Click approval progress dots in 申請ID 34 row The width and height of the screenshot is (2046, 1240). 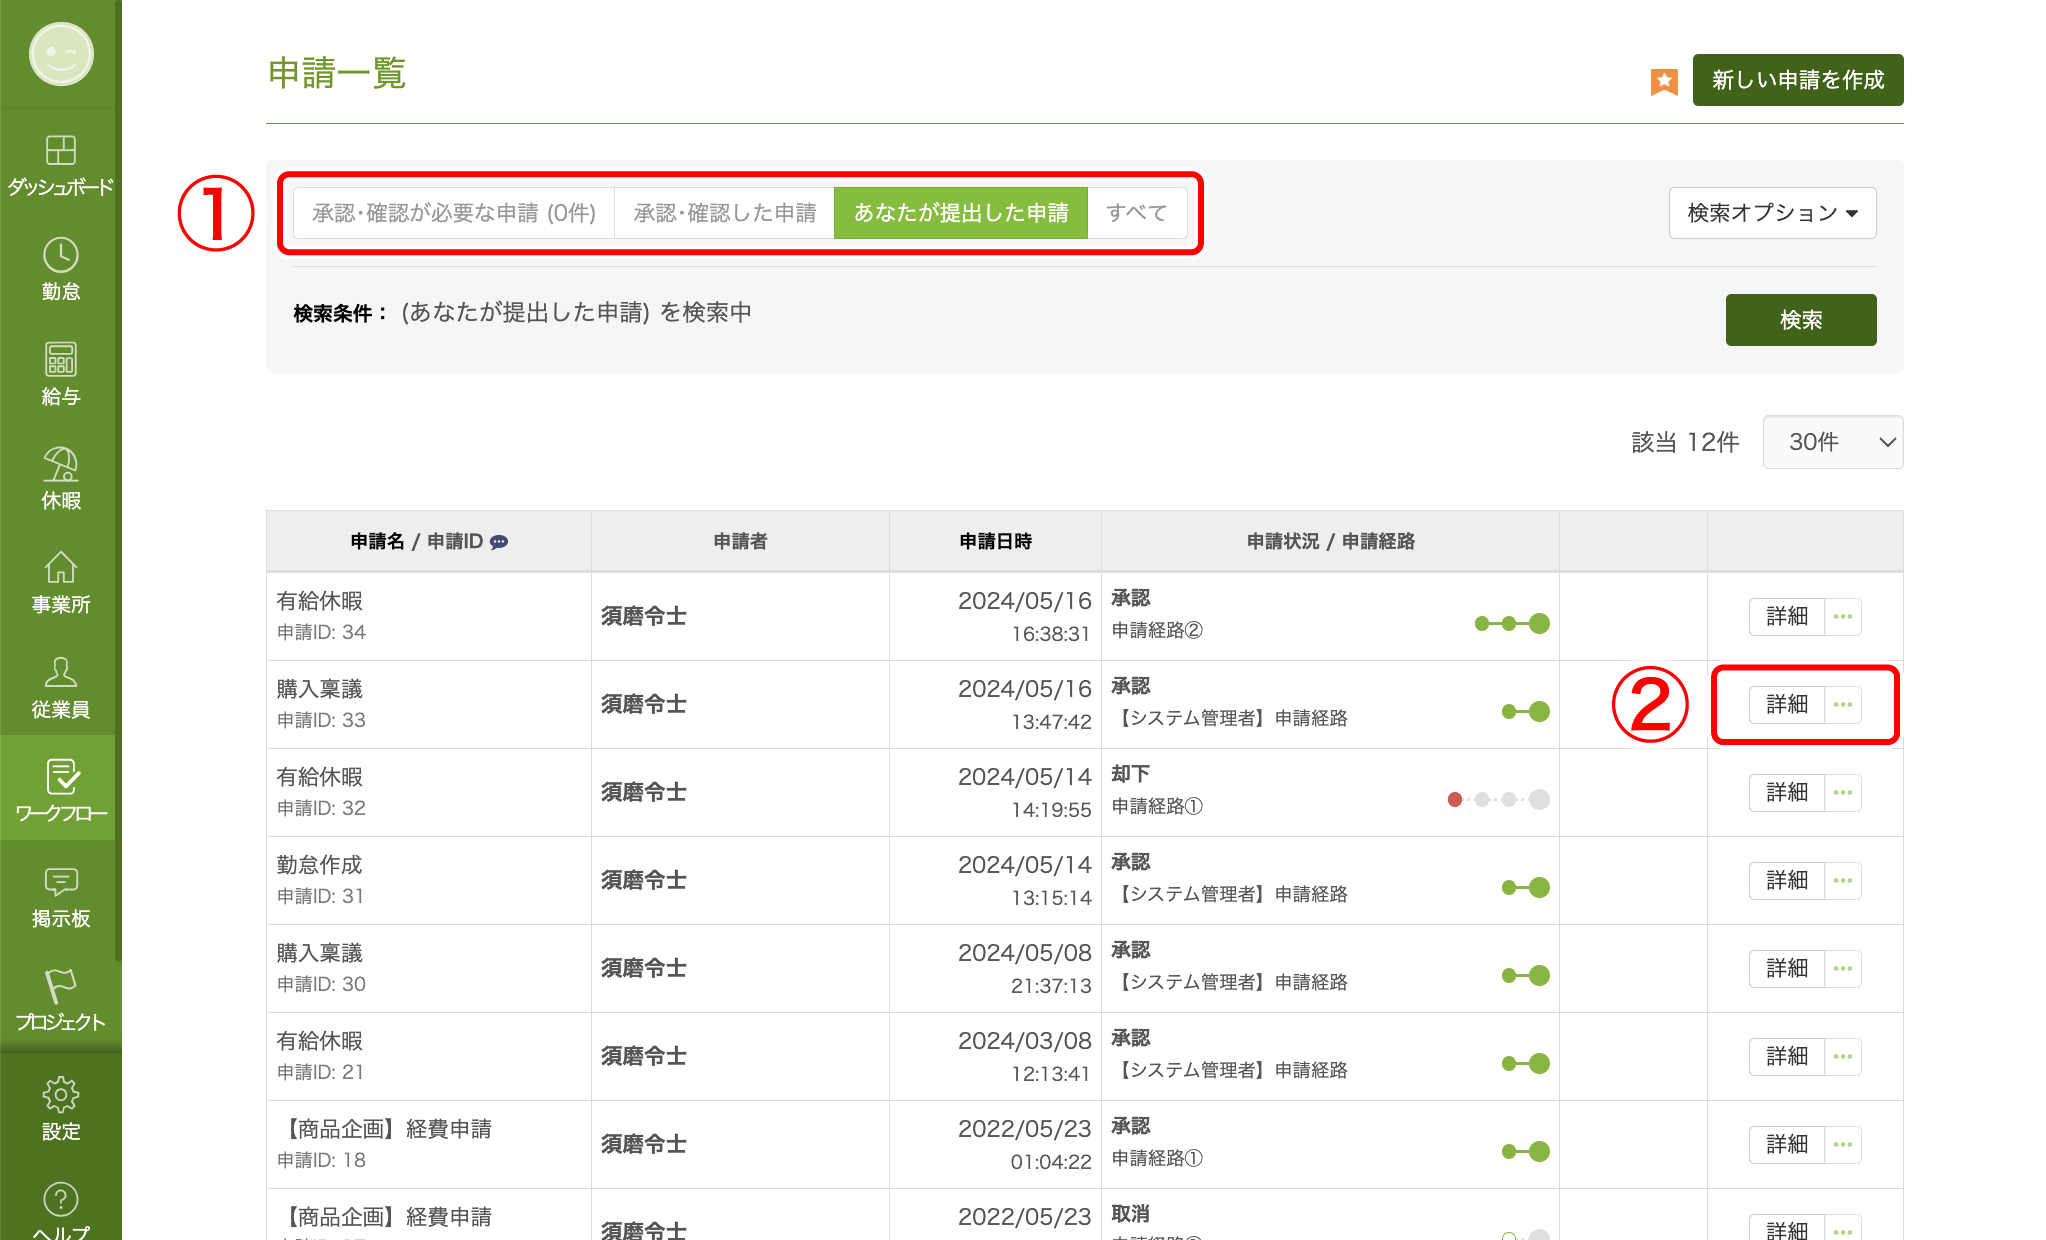click(x=1512, y=624)
